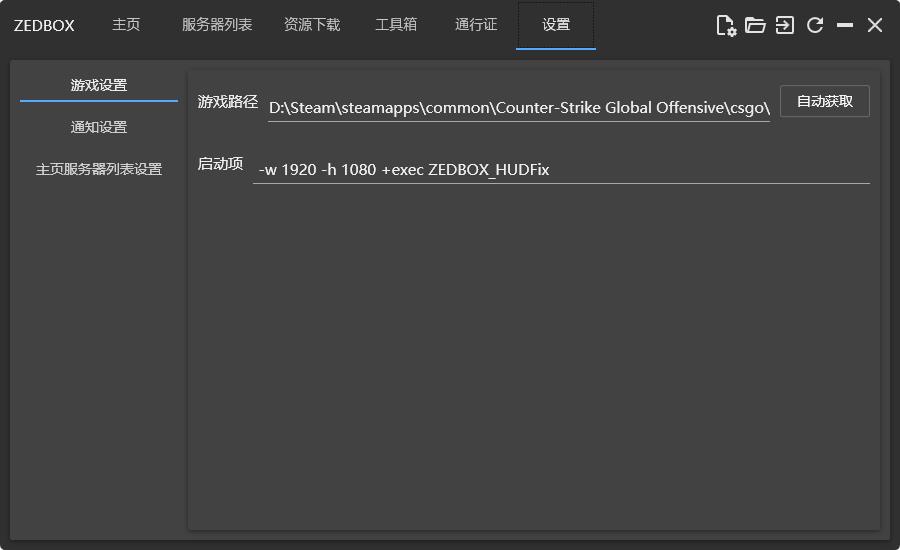Image resolution: width=900 pixels, height=550 pixels.
Task: Open the 服务器列表 tab
Action: coord(217,25)
